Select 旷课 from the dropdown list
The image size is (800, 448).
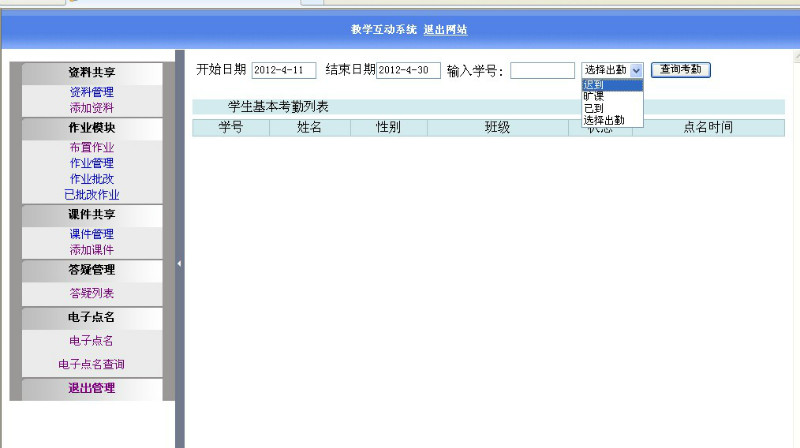[x=612, y=96]
